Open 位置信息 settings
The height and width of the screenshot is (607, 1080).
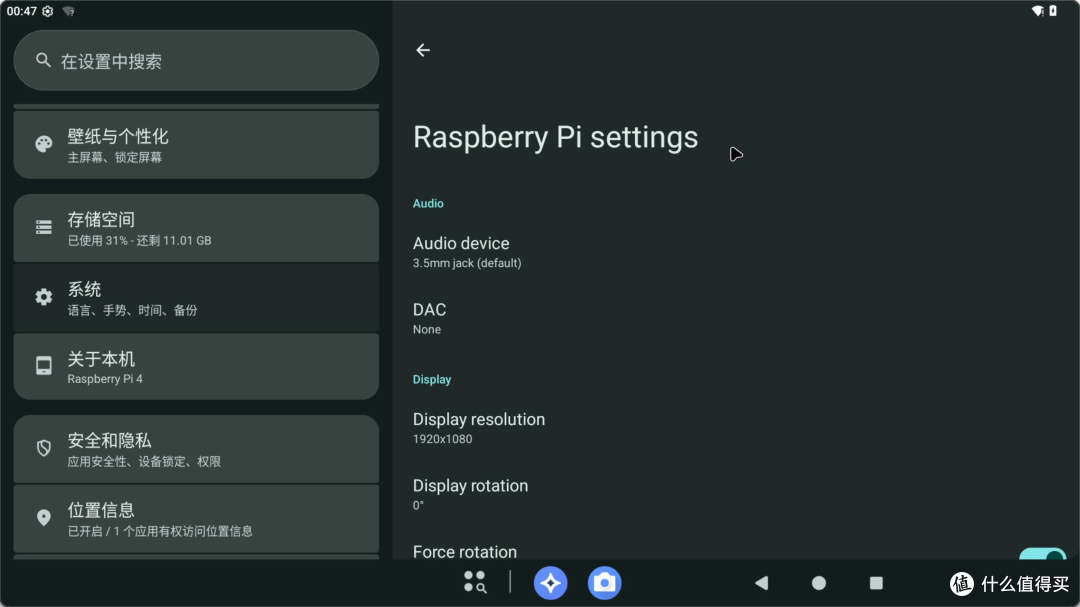click(x=196, y=519)
